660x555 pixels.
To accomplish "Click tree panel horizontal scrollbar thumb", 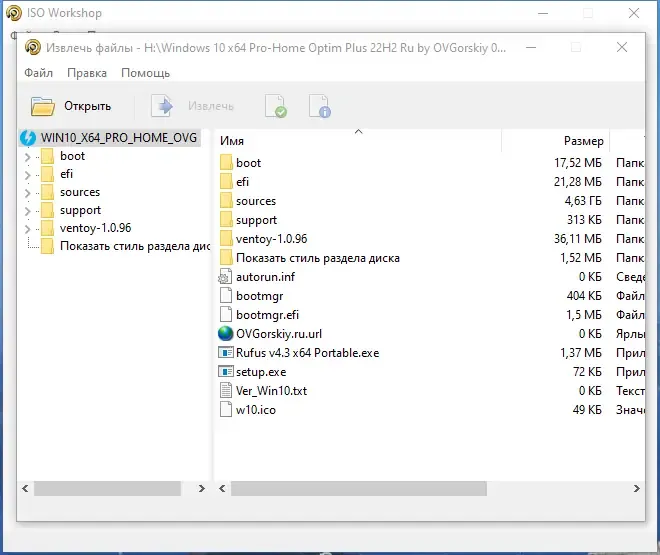I will [107, 489].
